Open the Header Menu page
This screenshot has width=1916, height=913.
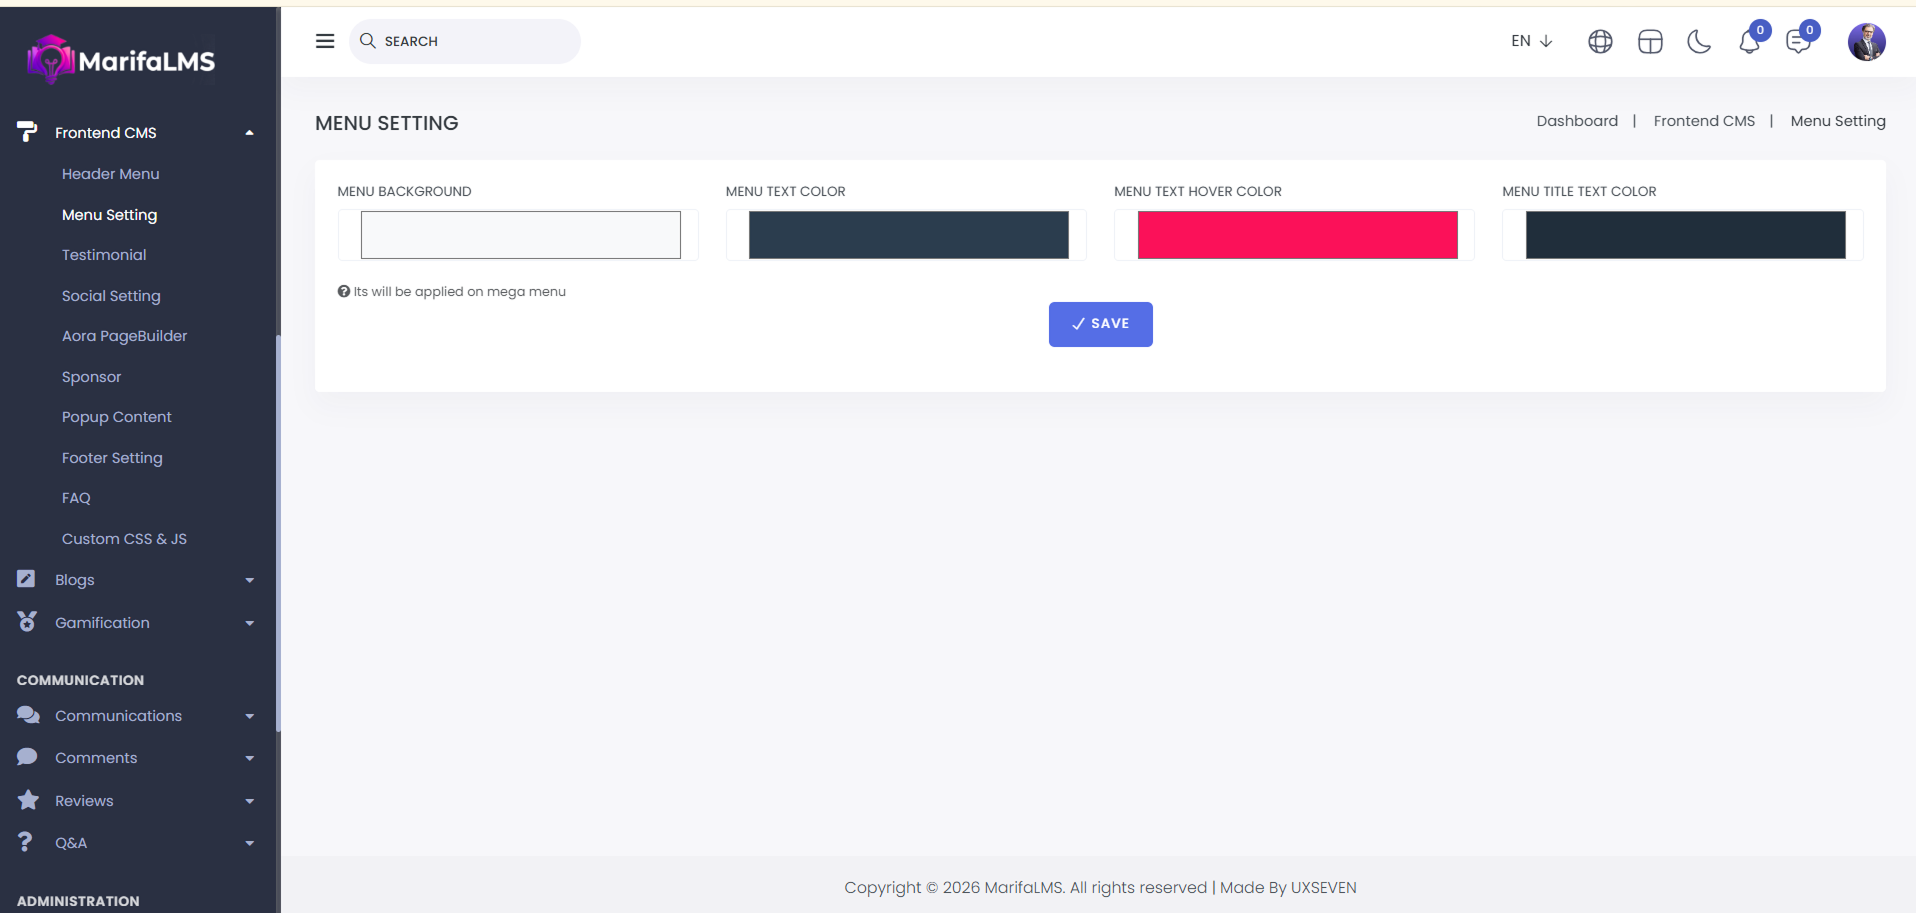(110, 174)
